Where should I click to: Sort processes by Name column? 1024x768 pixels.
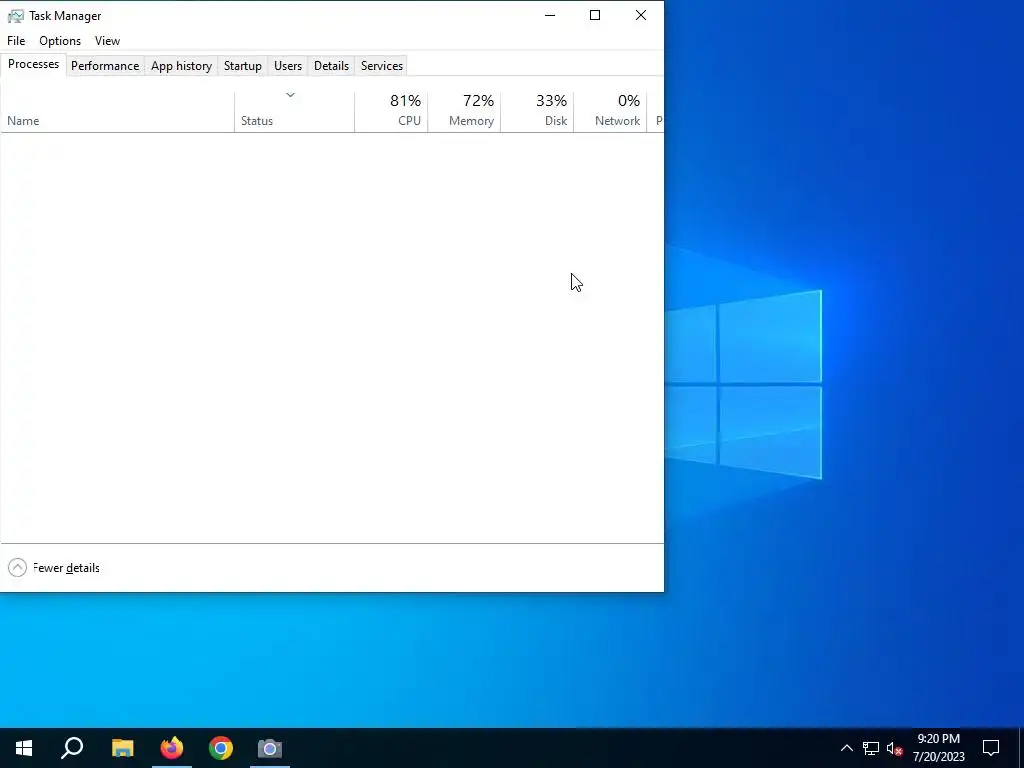(x=118, y=112)
